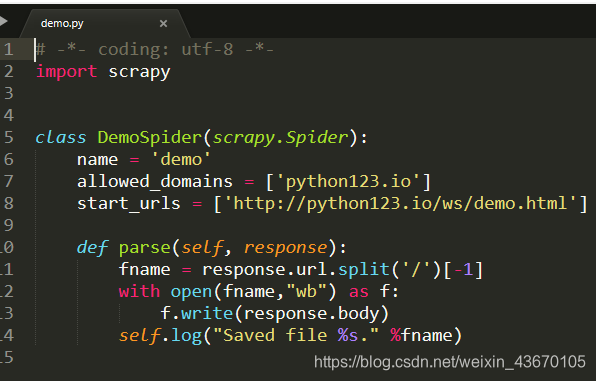Click the open function call
Viewport: 596px width, 381px height.
191,292
